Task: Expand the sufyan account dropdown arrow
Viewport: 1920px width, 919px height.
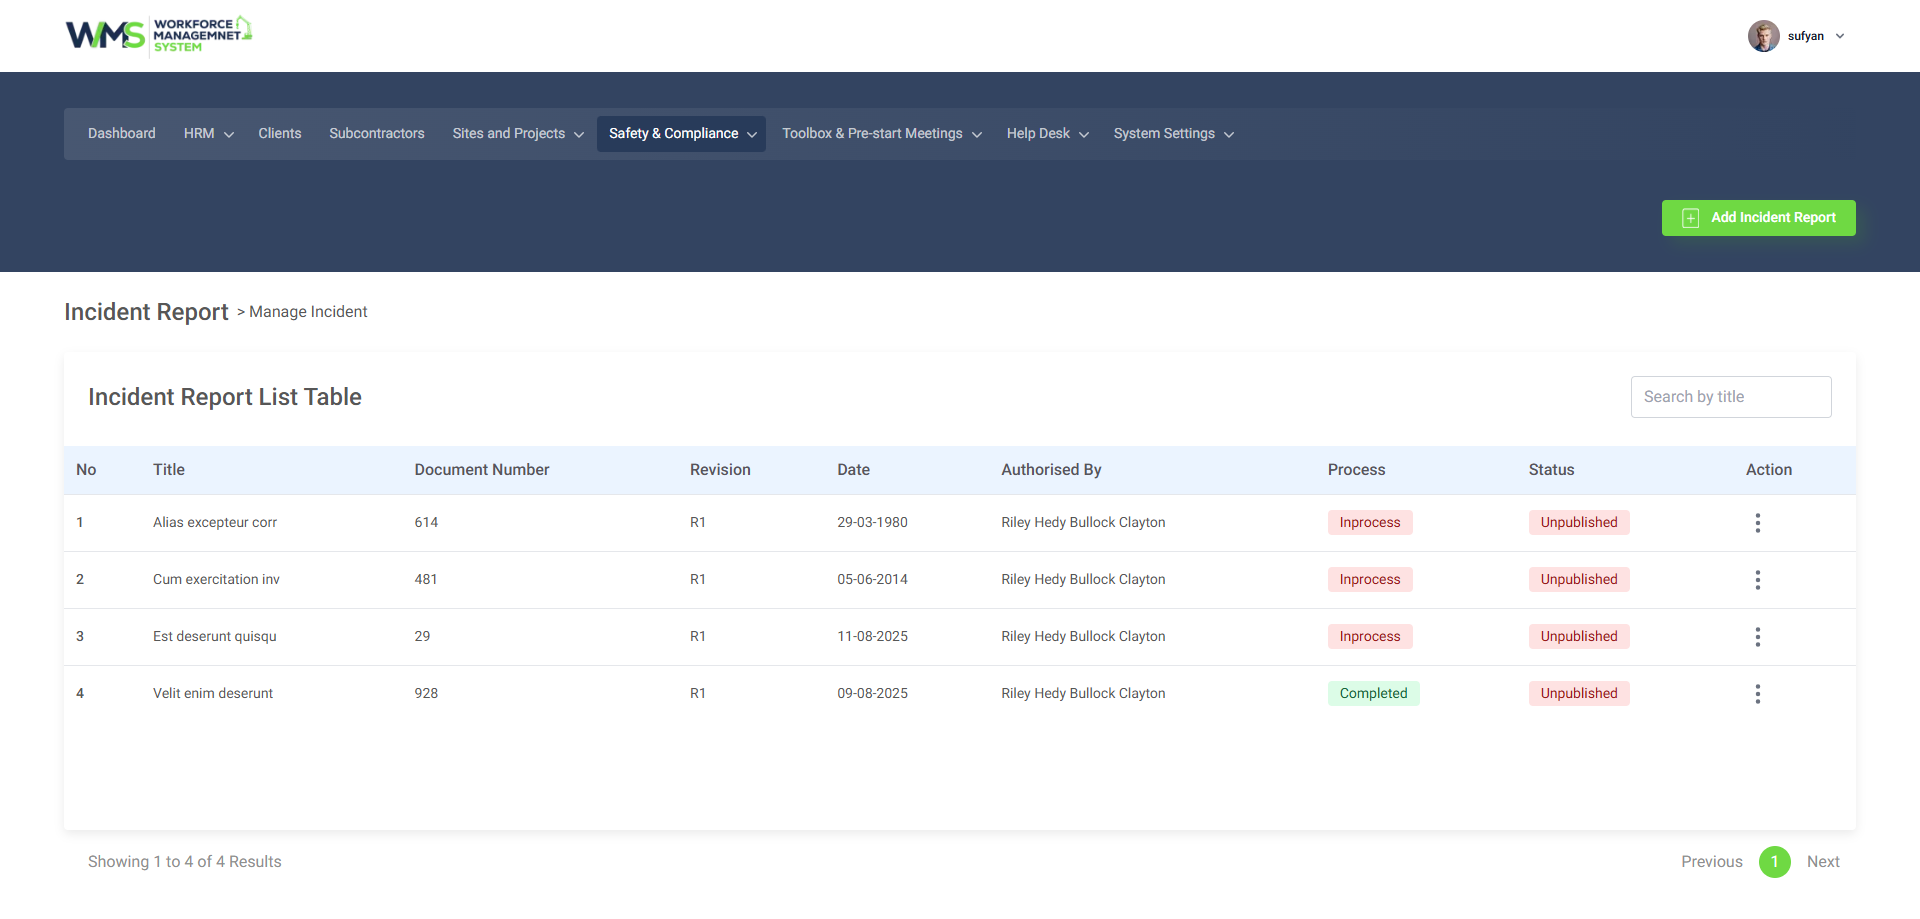Action: pyautogui.click(x=1840, y=36)
